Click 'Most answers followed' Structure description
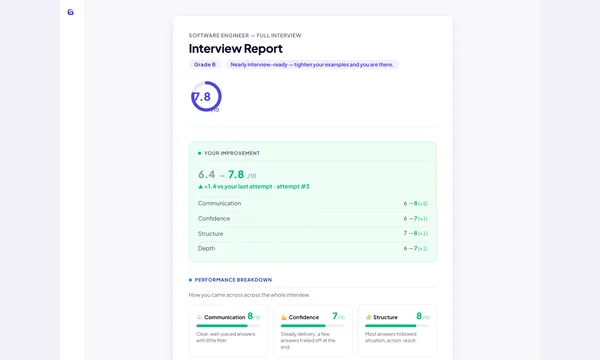 pyautogui.click(x=391, y=337)
